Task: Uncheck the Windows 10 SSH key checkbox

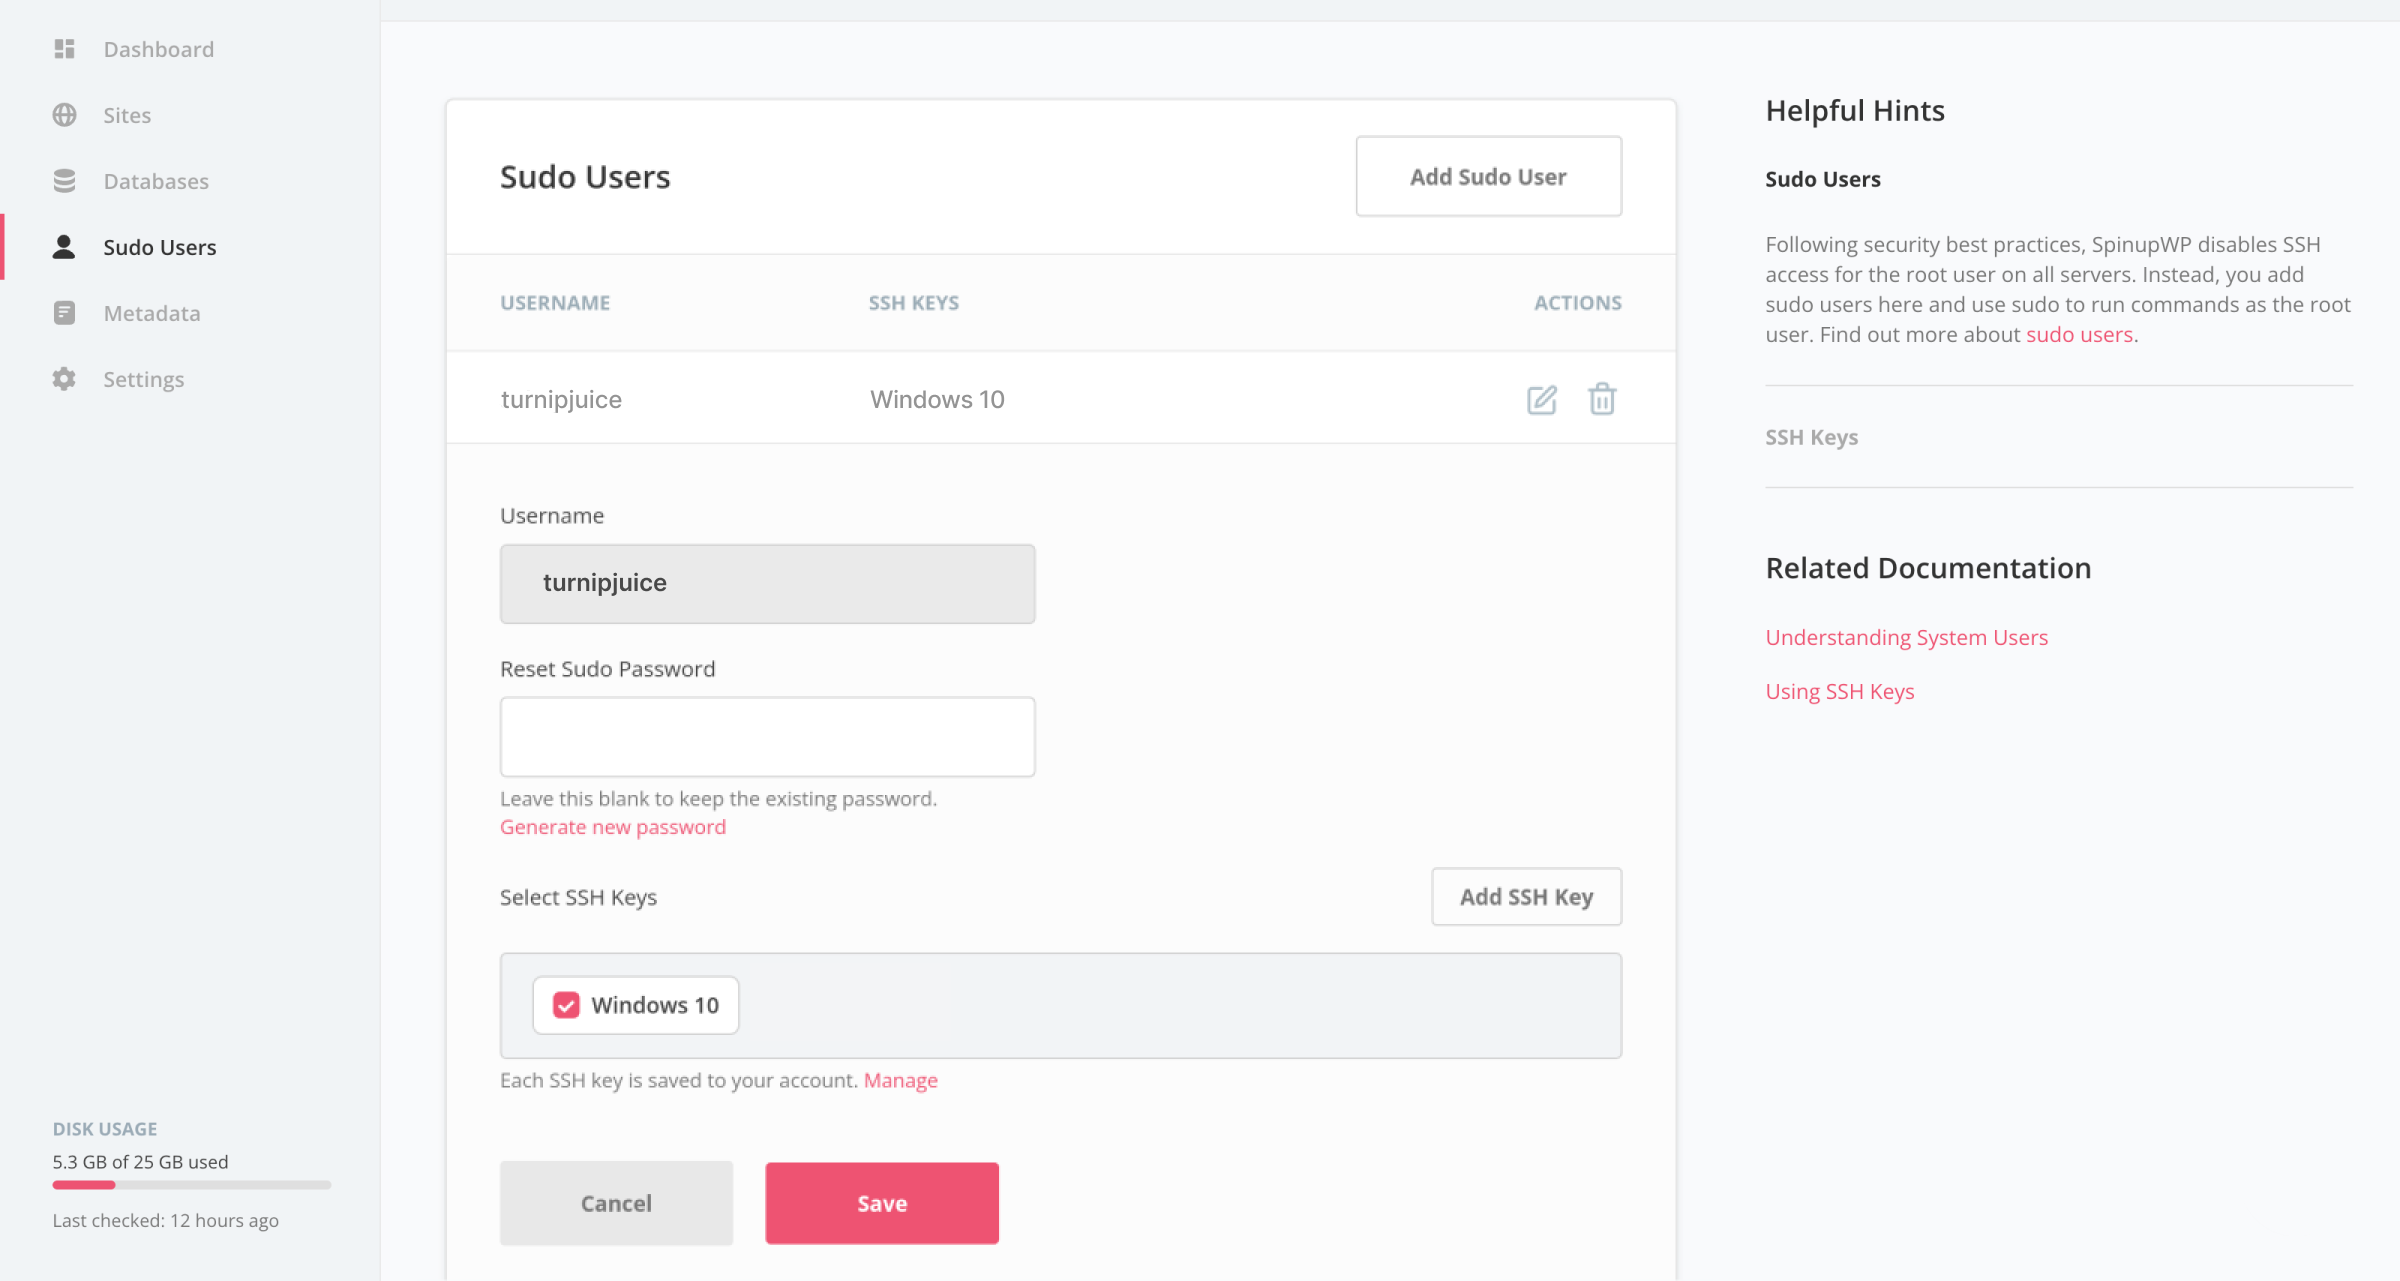Action: 566,1005
